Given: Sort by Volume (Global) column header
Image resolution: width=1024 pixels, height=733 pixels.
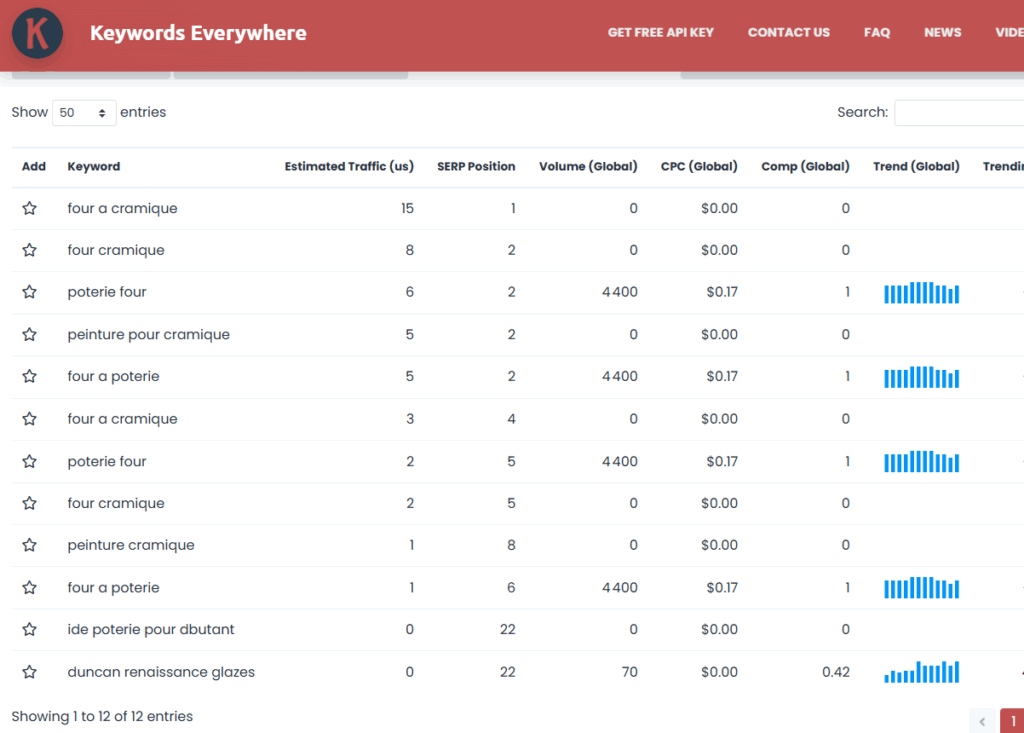Looking at the screenshot, I should (588, 167).
